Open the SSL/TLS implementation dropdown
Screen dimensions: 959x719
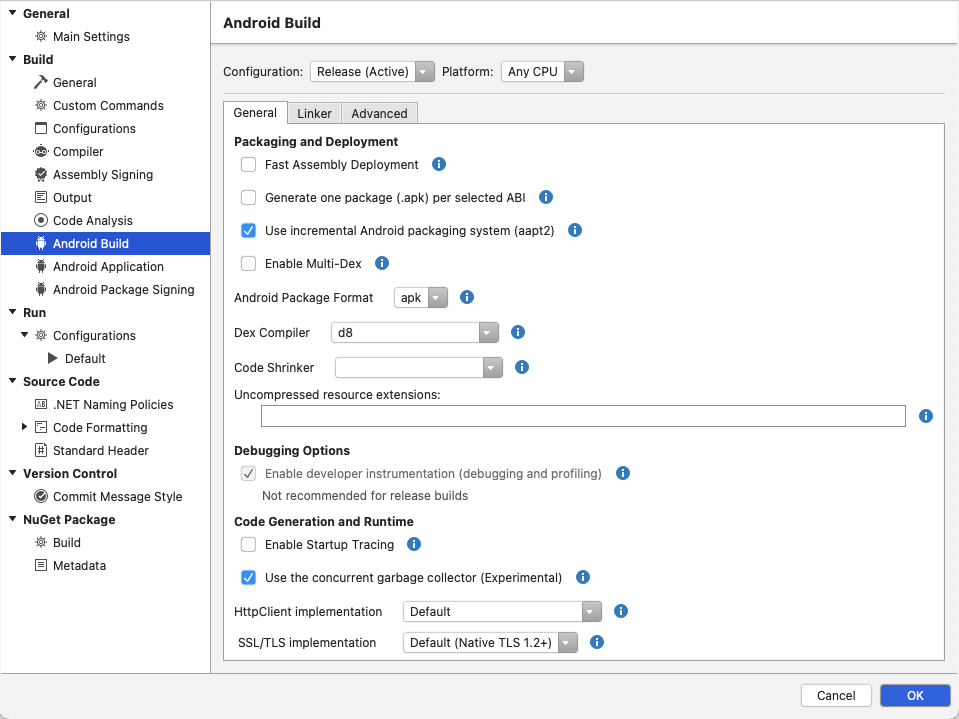click(490, 643)
